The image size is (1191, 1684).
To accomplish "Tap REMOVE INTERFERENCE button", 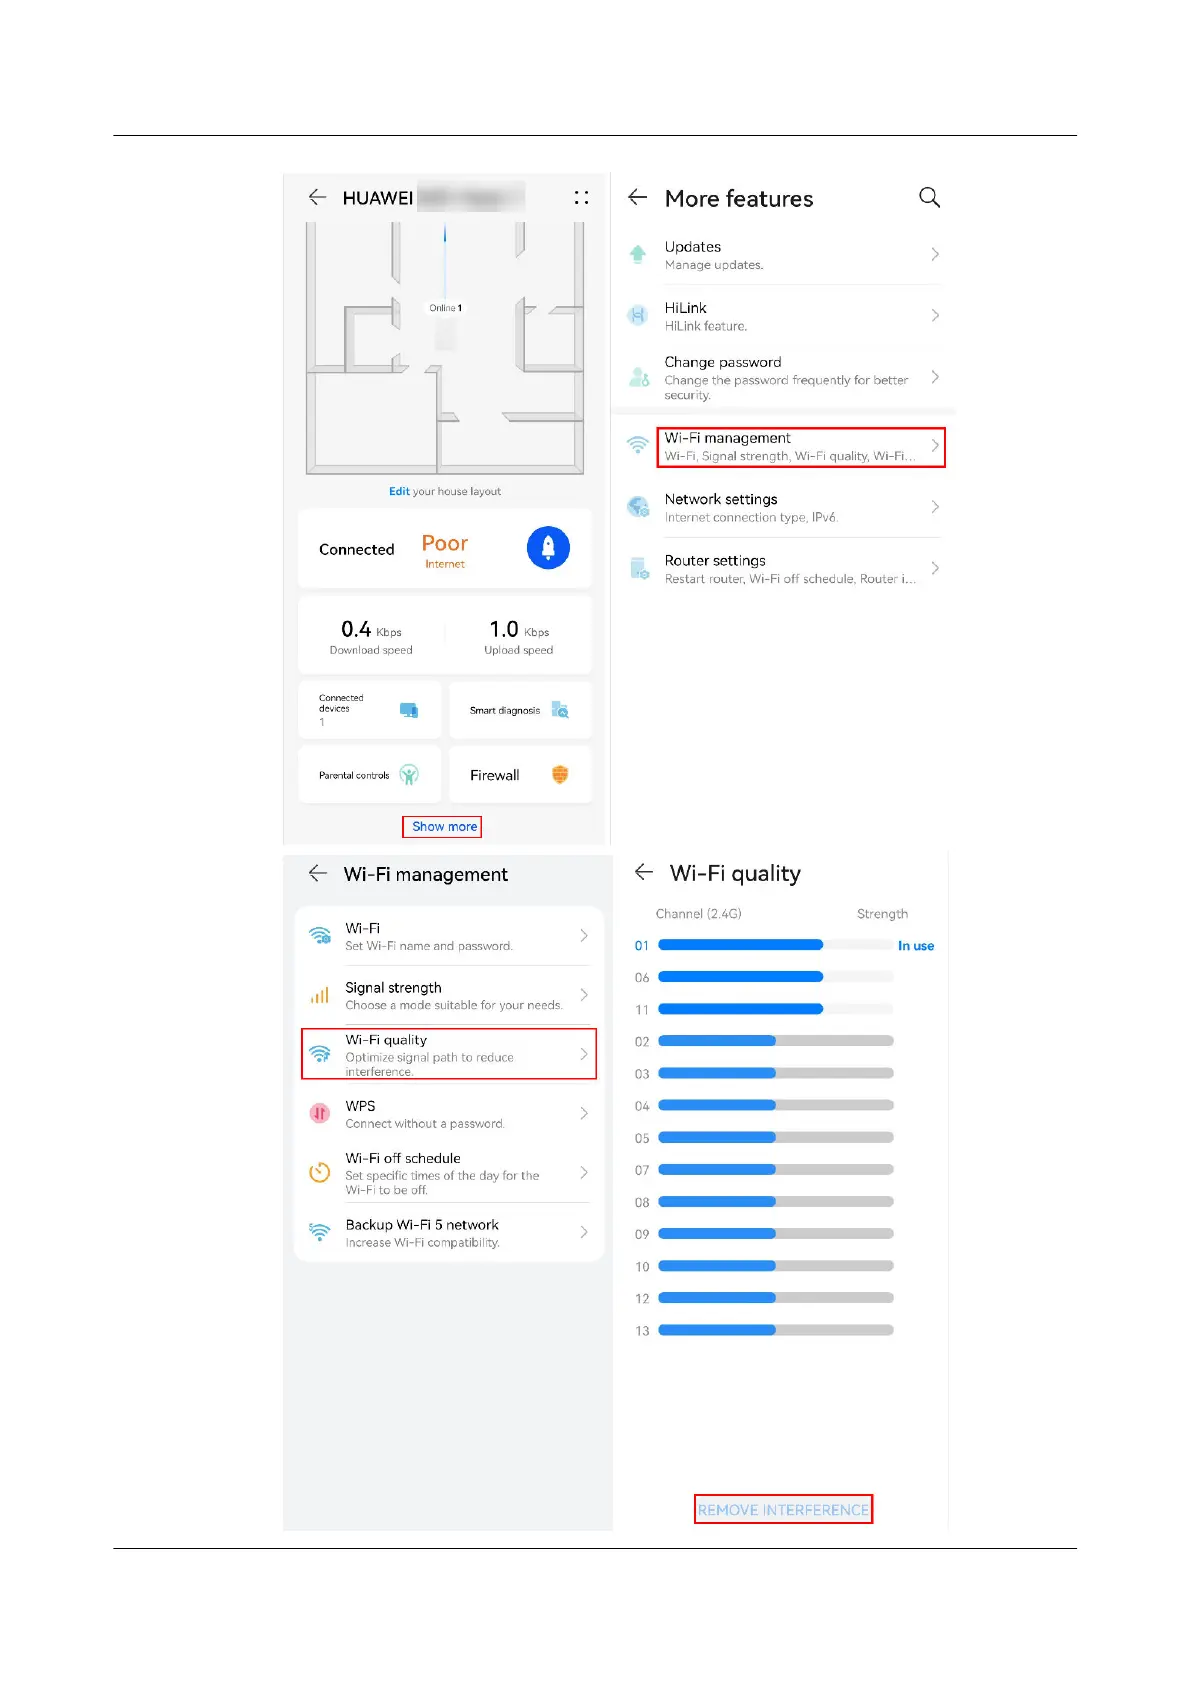I will tap(783, 1509).
